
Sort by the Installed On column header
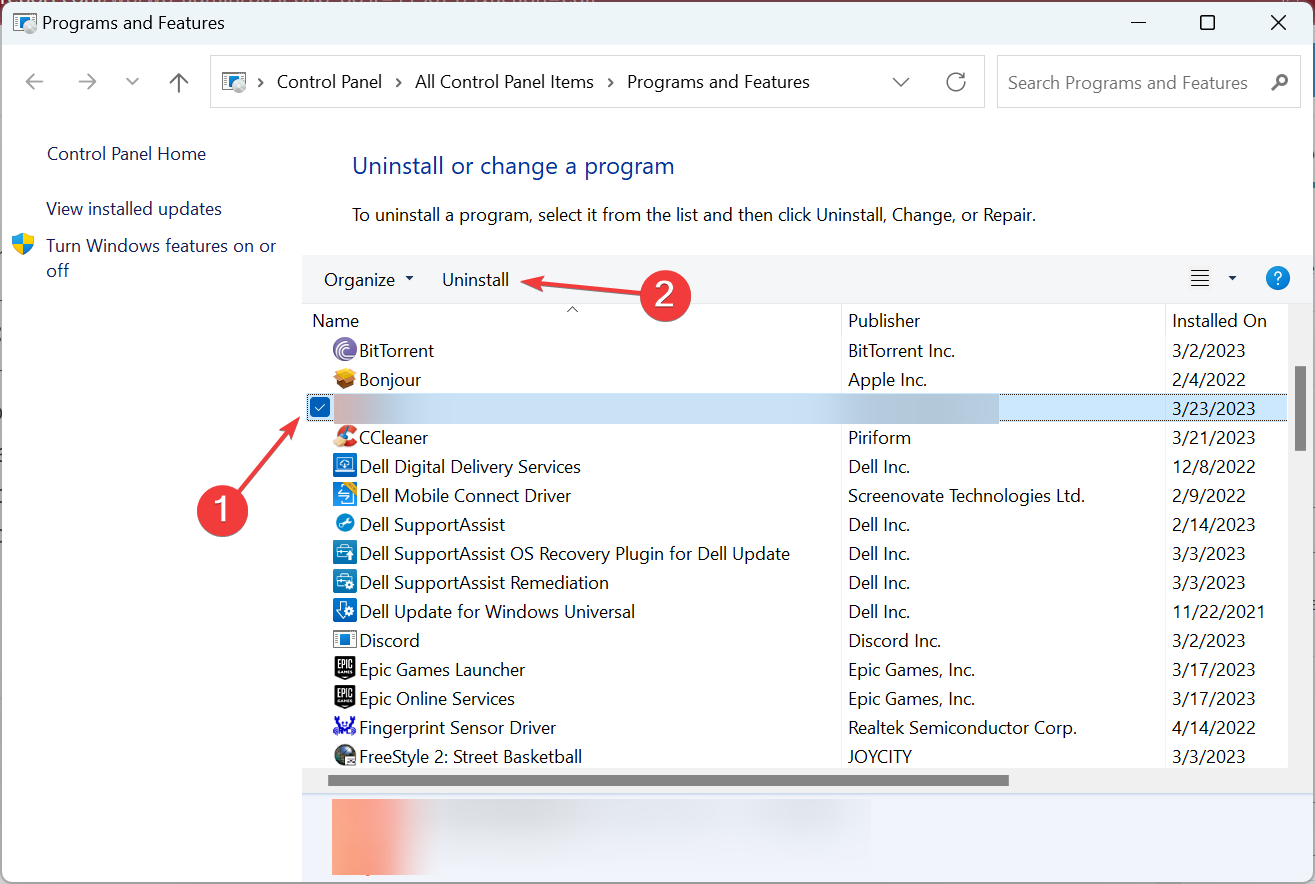pyautogui.click(x=1219, y=320)
